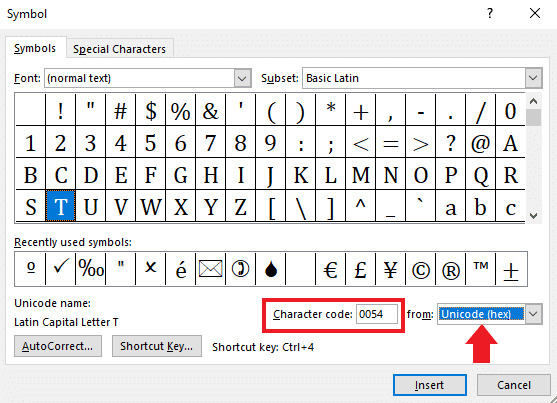Image resolution: width=557 pixels, height=403 pixels.
Task: Select the less-than < symbol
Action: click(x=361, y=142)
